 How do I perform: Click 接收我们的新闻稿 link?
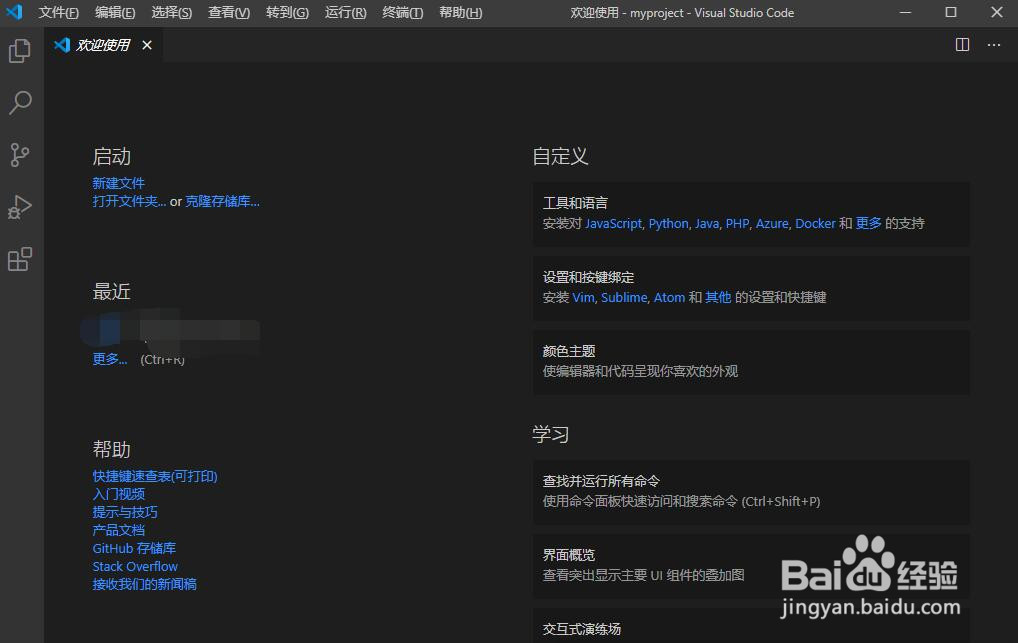pos(144,584)
